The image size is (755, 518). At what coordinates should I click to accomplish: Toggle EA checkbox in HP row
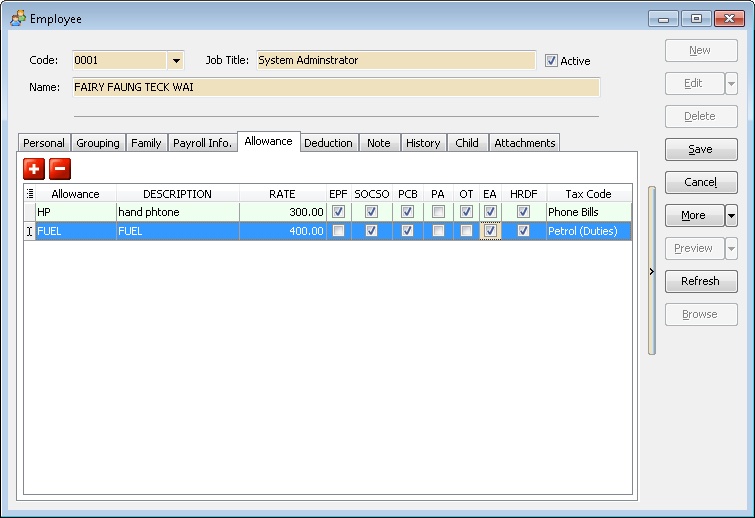click(x=490, y=212)
